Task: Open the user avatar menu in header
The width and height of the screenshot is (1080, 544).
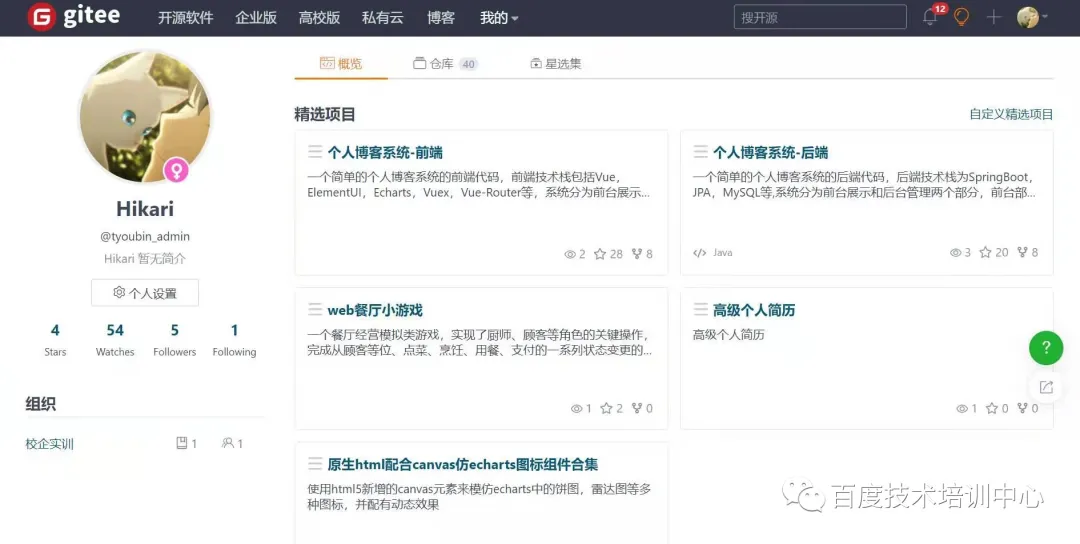Action: (1032, 17)
